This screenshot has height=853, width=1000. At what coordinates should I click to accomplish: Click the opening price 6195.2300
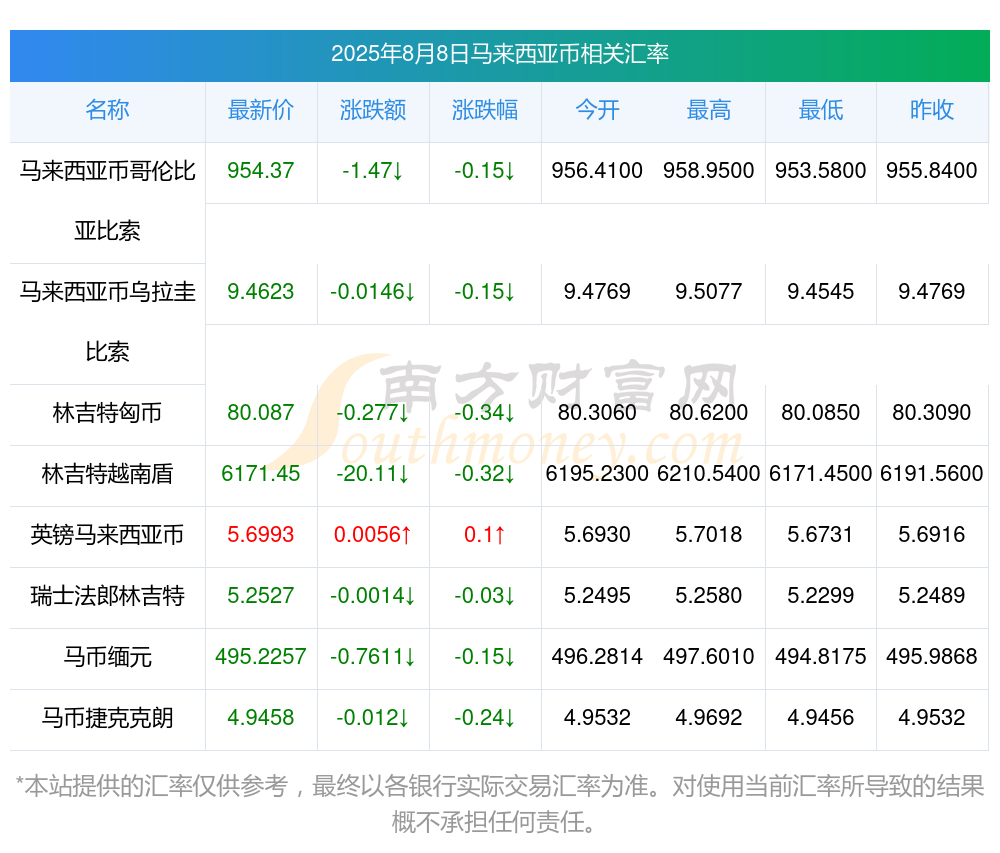click(597, 474)
